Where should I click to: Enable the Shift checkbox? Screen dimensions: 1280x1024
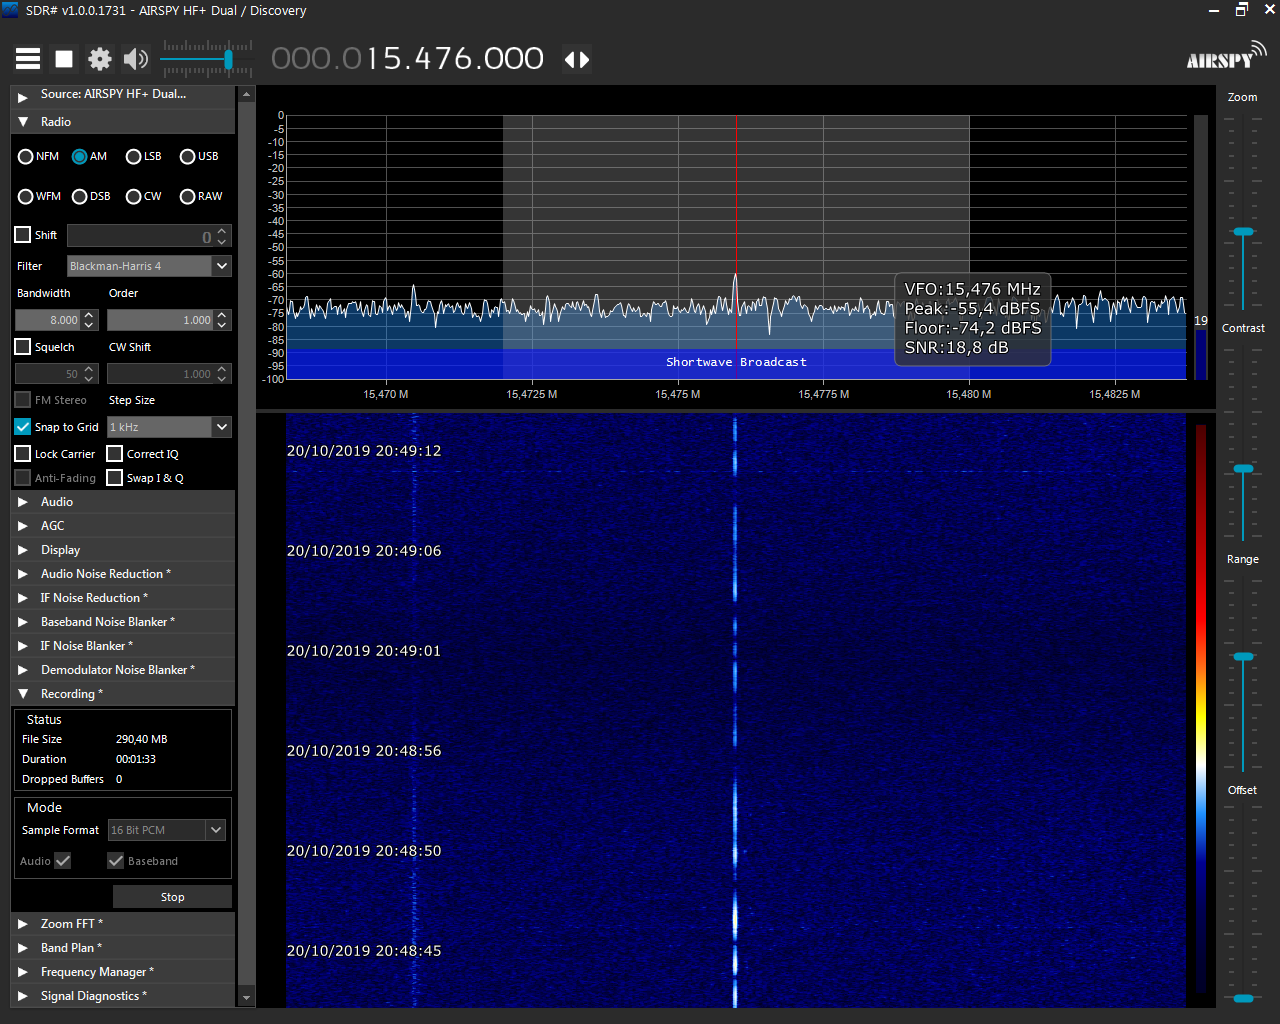(x=23, y=235)
